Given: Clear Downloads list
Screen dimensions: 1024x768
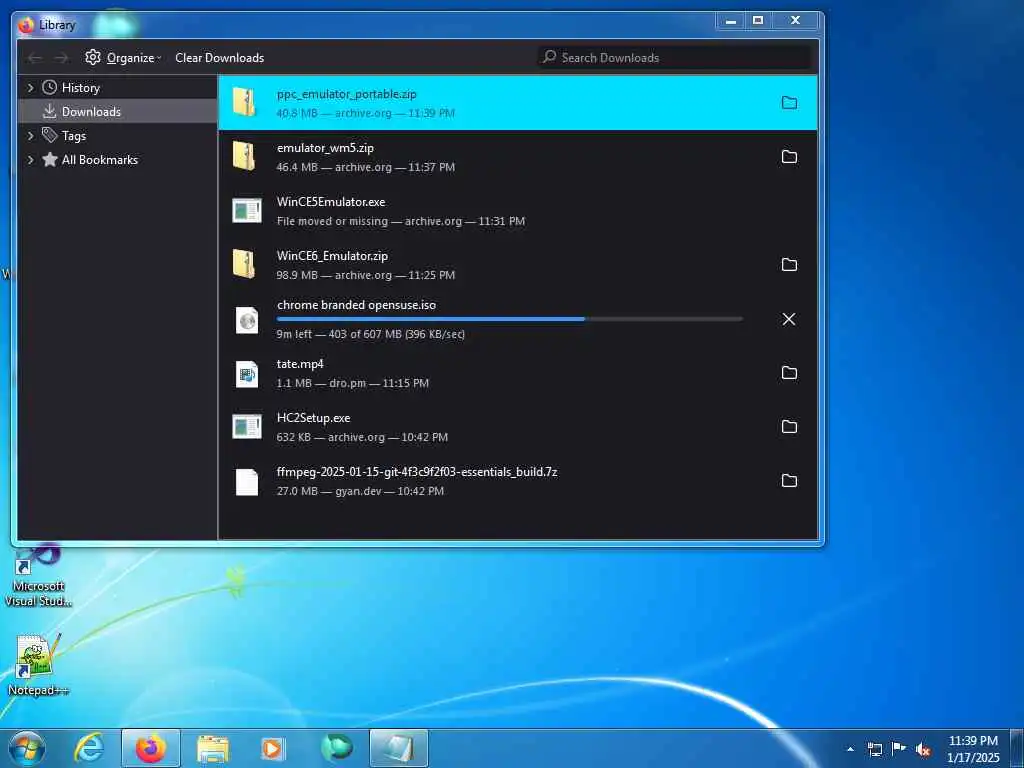Looking at the screenshot, I should [x=219, y=57].
